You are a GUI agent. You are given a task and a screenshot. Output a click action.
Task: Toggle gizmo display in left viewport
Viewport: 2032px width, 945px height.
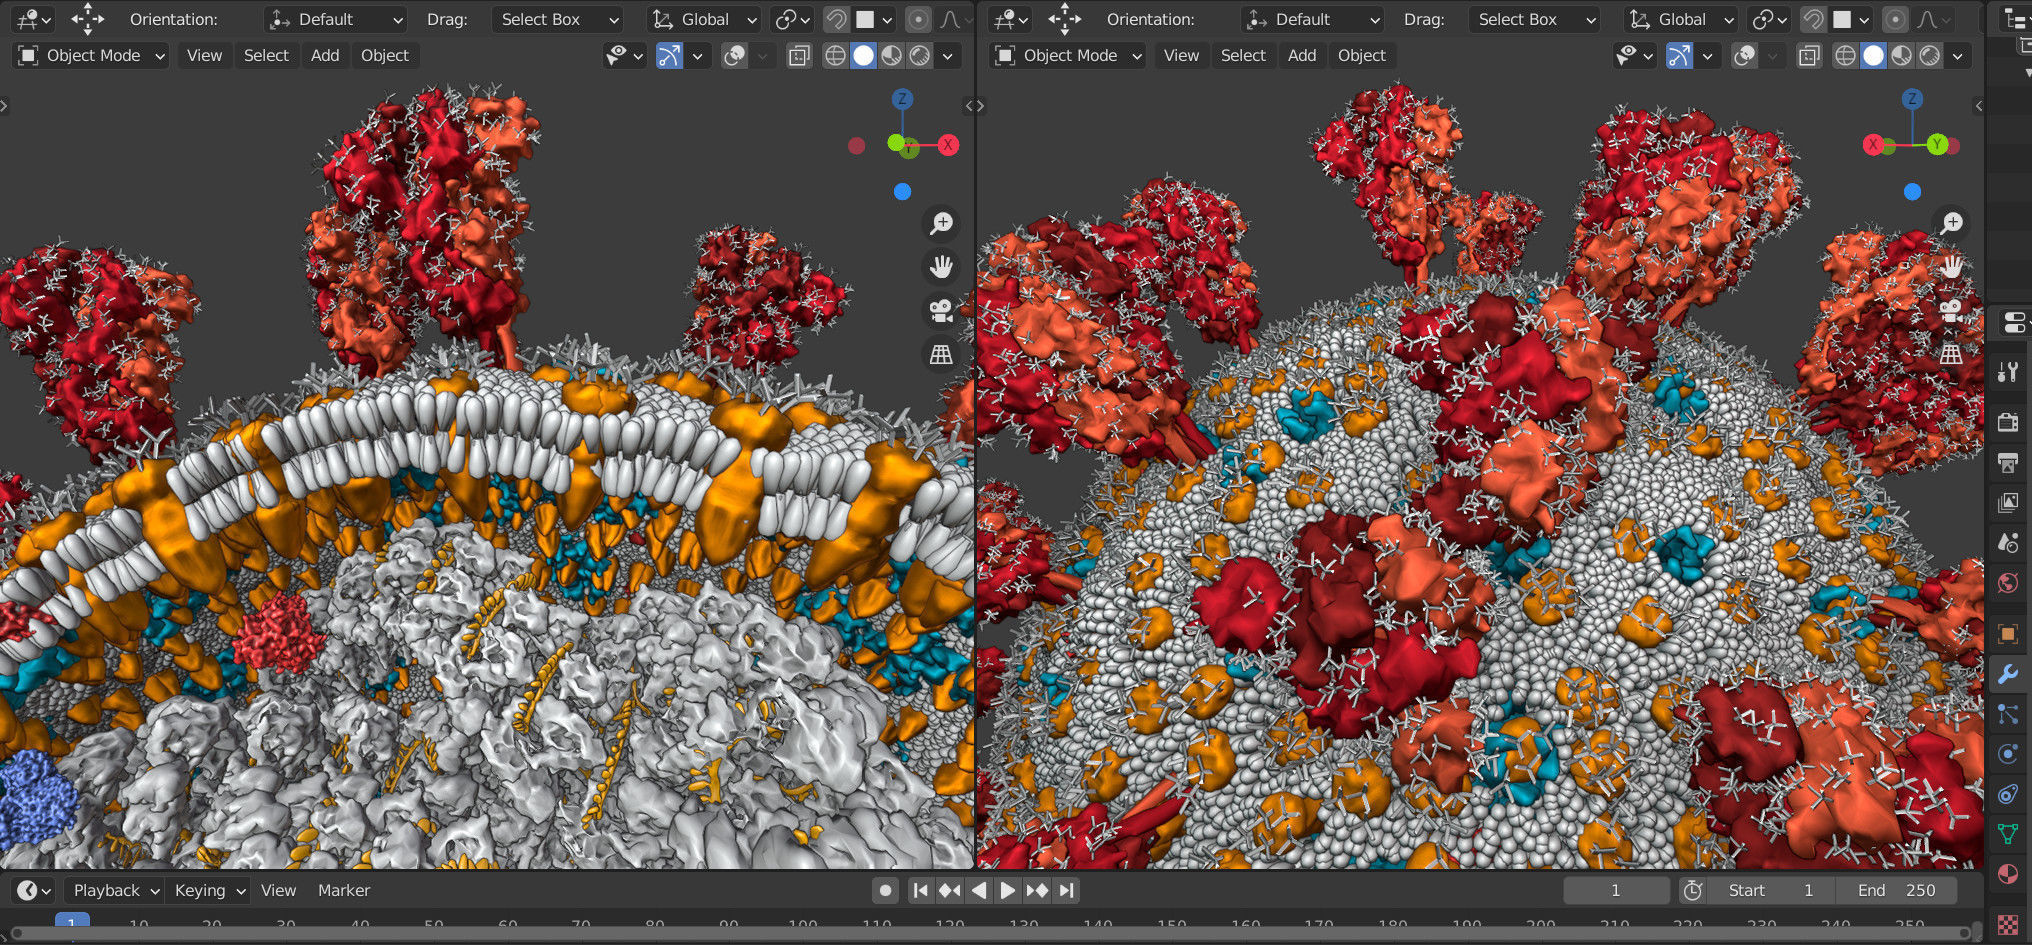point(669,56)
